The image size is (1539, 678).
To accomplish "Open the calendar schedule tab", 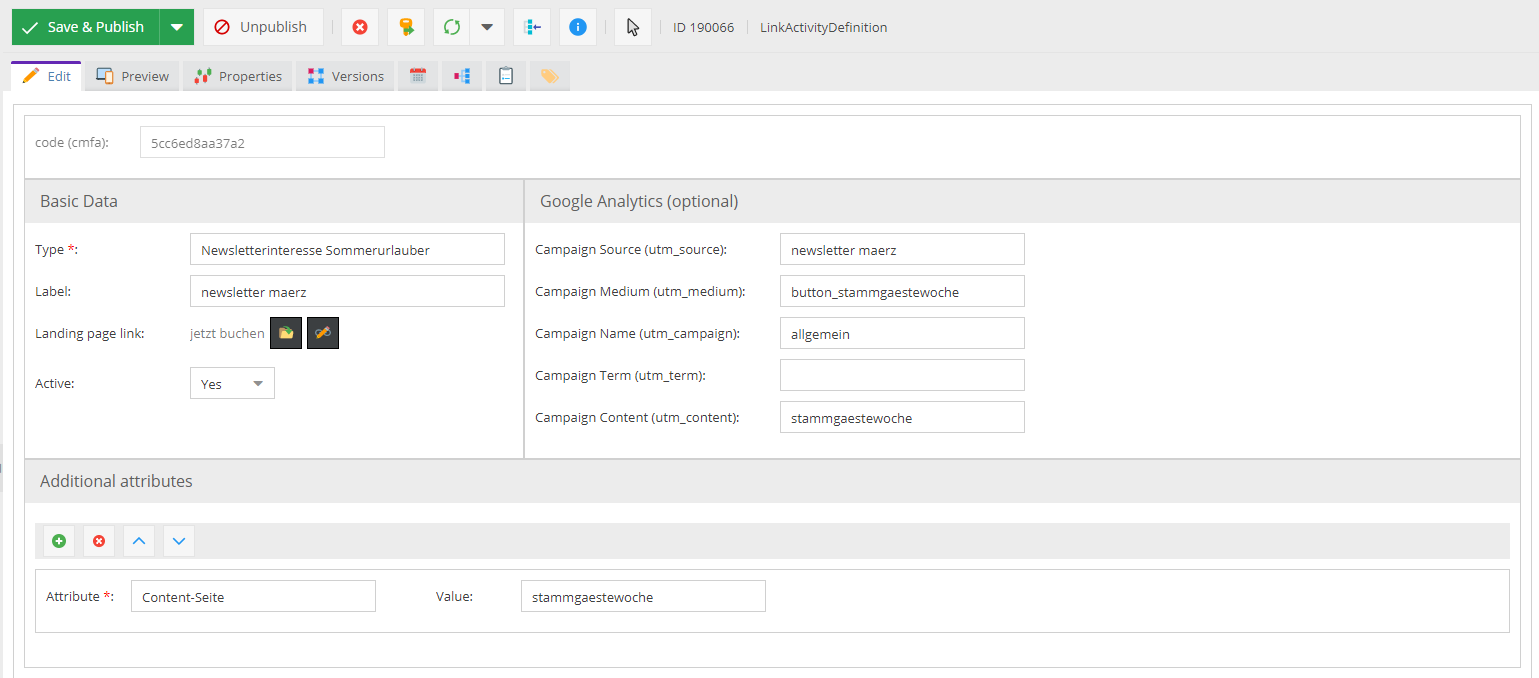I will (x=418, y=76).
